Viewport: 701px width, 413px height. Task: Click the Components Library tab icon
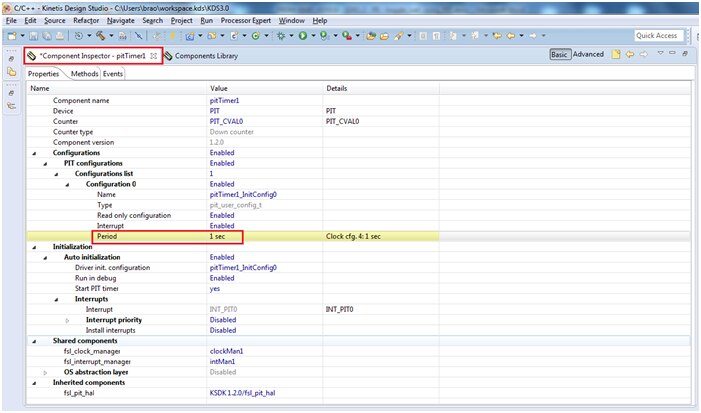click(168, 56)
